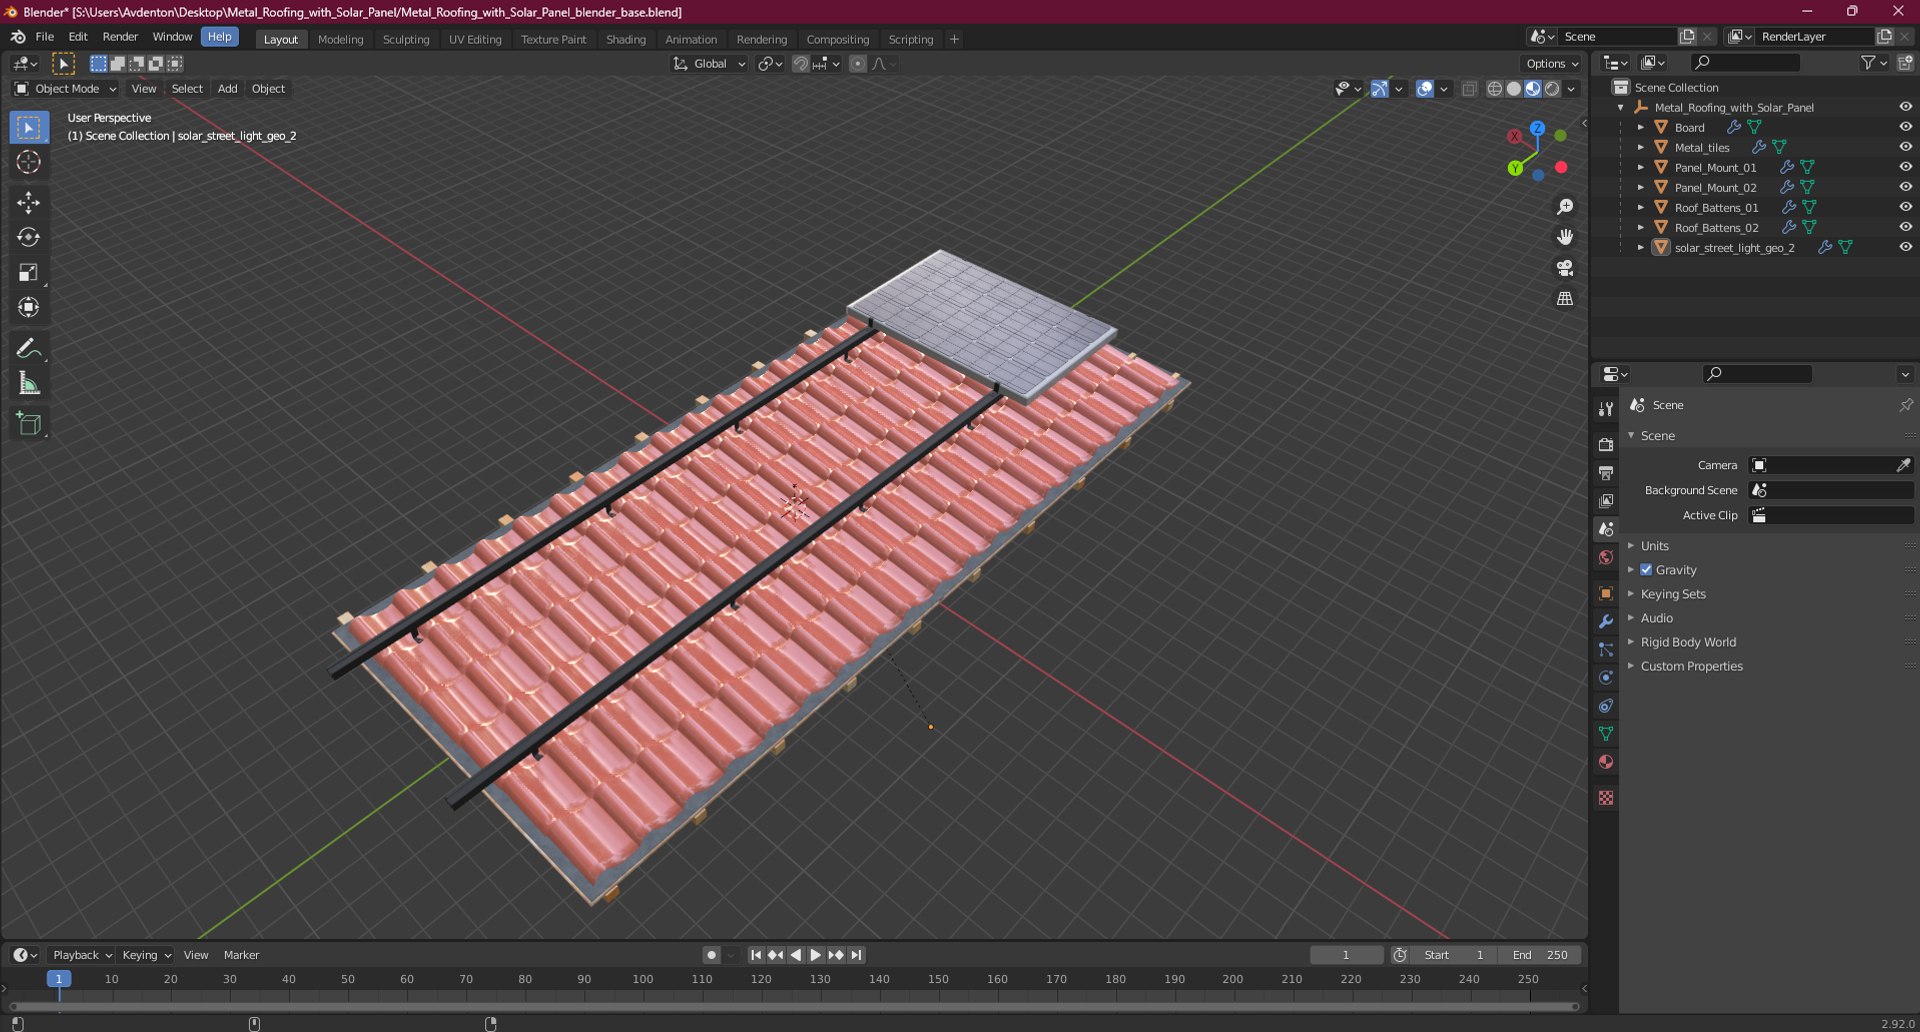Select the Add Cube tool

point(28,424)
